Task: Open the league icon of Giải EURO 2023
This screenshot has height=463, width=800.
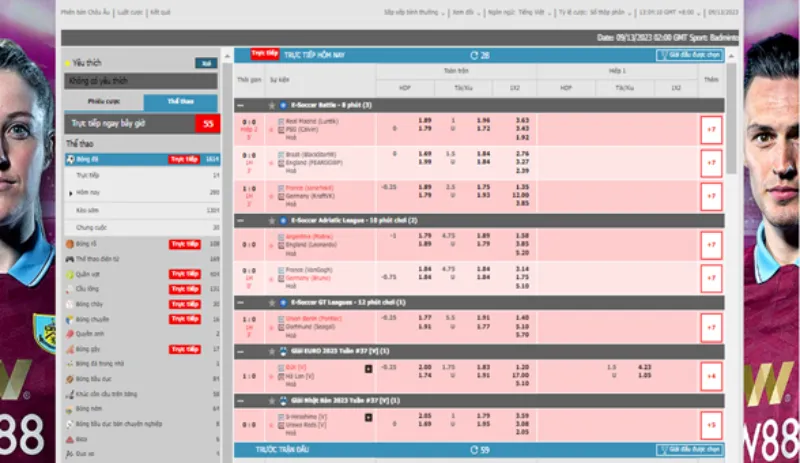Action: [x=283, y=351]
